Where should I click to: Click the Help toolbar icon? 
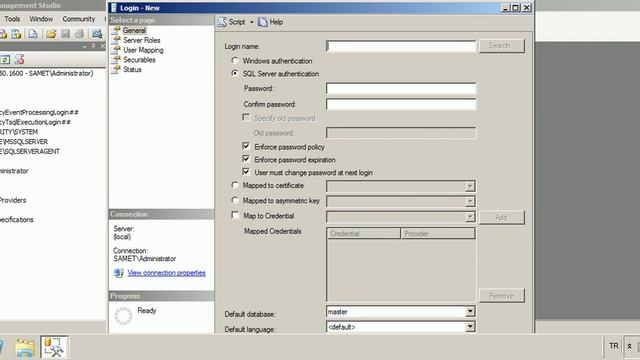pyautogui.click(x=262, y=22)
